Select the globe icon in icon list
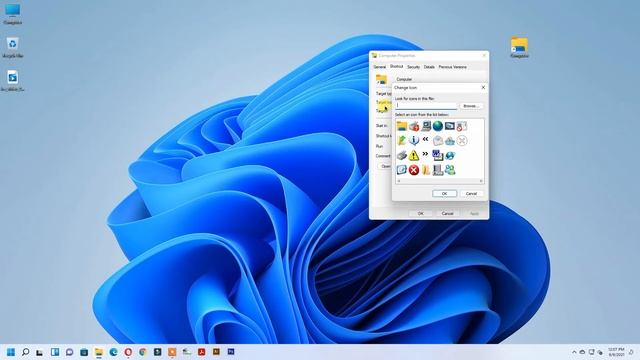This screenshot has height=360, width=640. tap(438, 126)
